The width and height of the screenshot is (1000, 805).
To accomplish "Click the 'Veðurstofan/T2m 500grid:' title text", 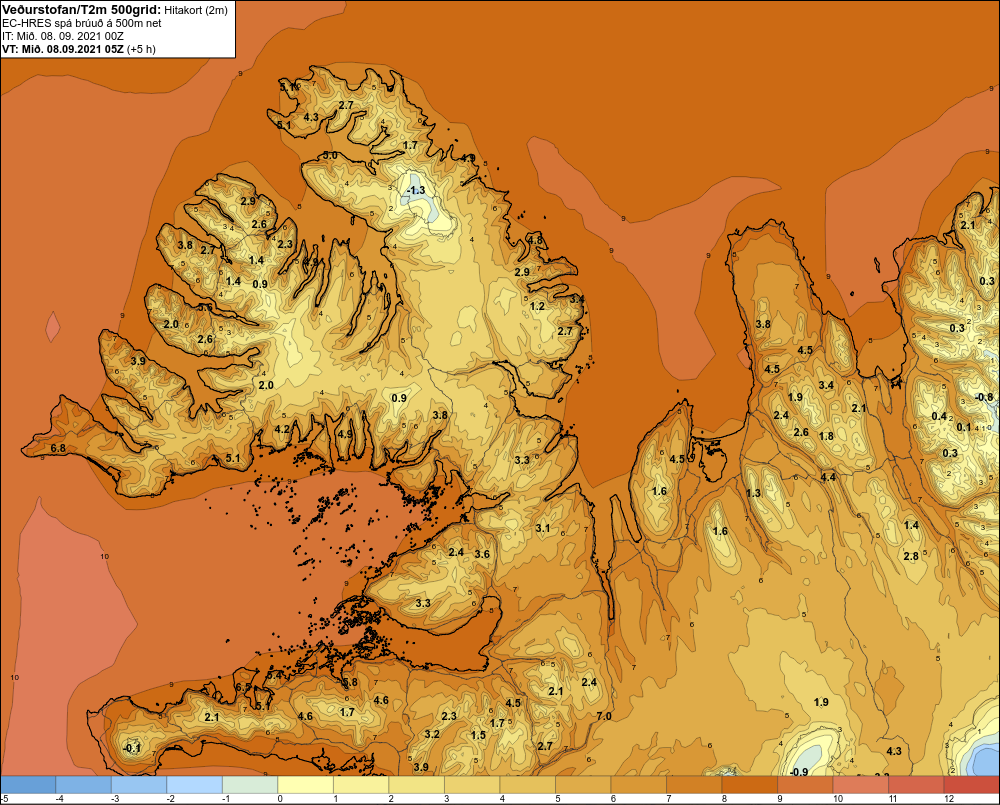I will click(82, 10).
